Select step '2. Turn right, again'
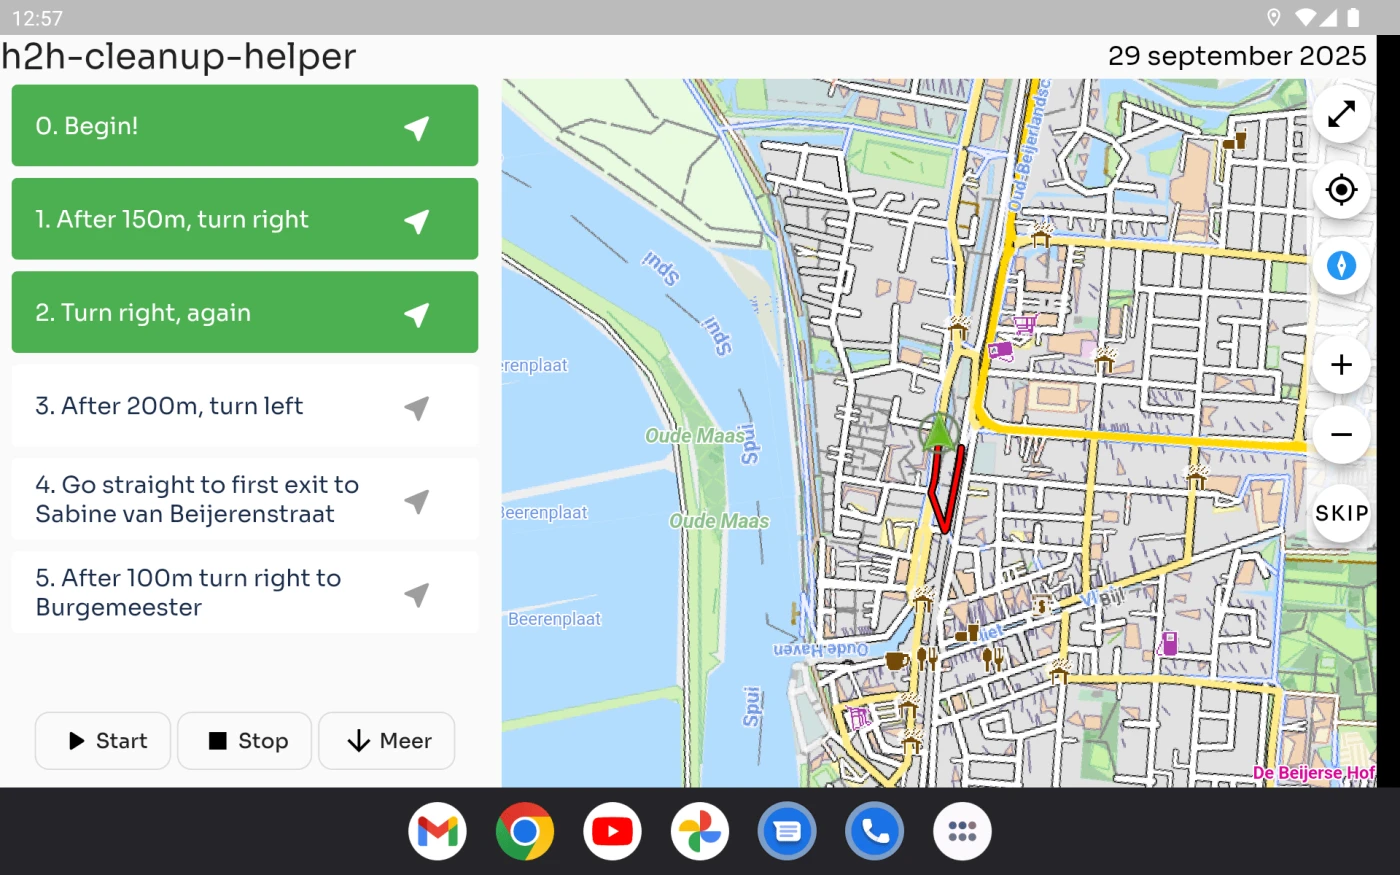 tap(245, 312)
